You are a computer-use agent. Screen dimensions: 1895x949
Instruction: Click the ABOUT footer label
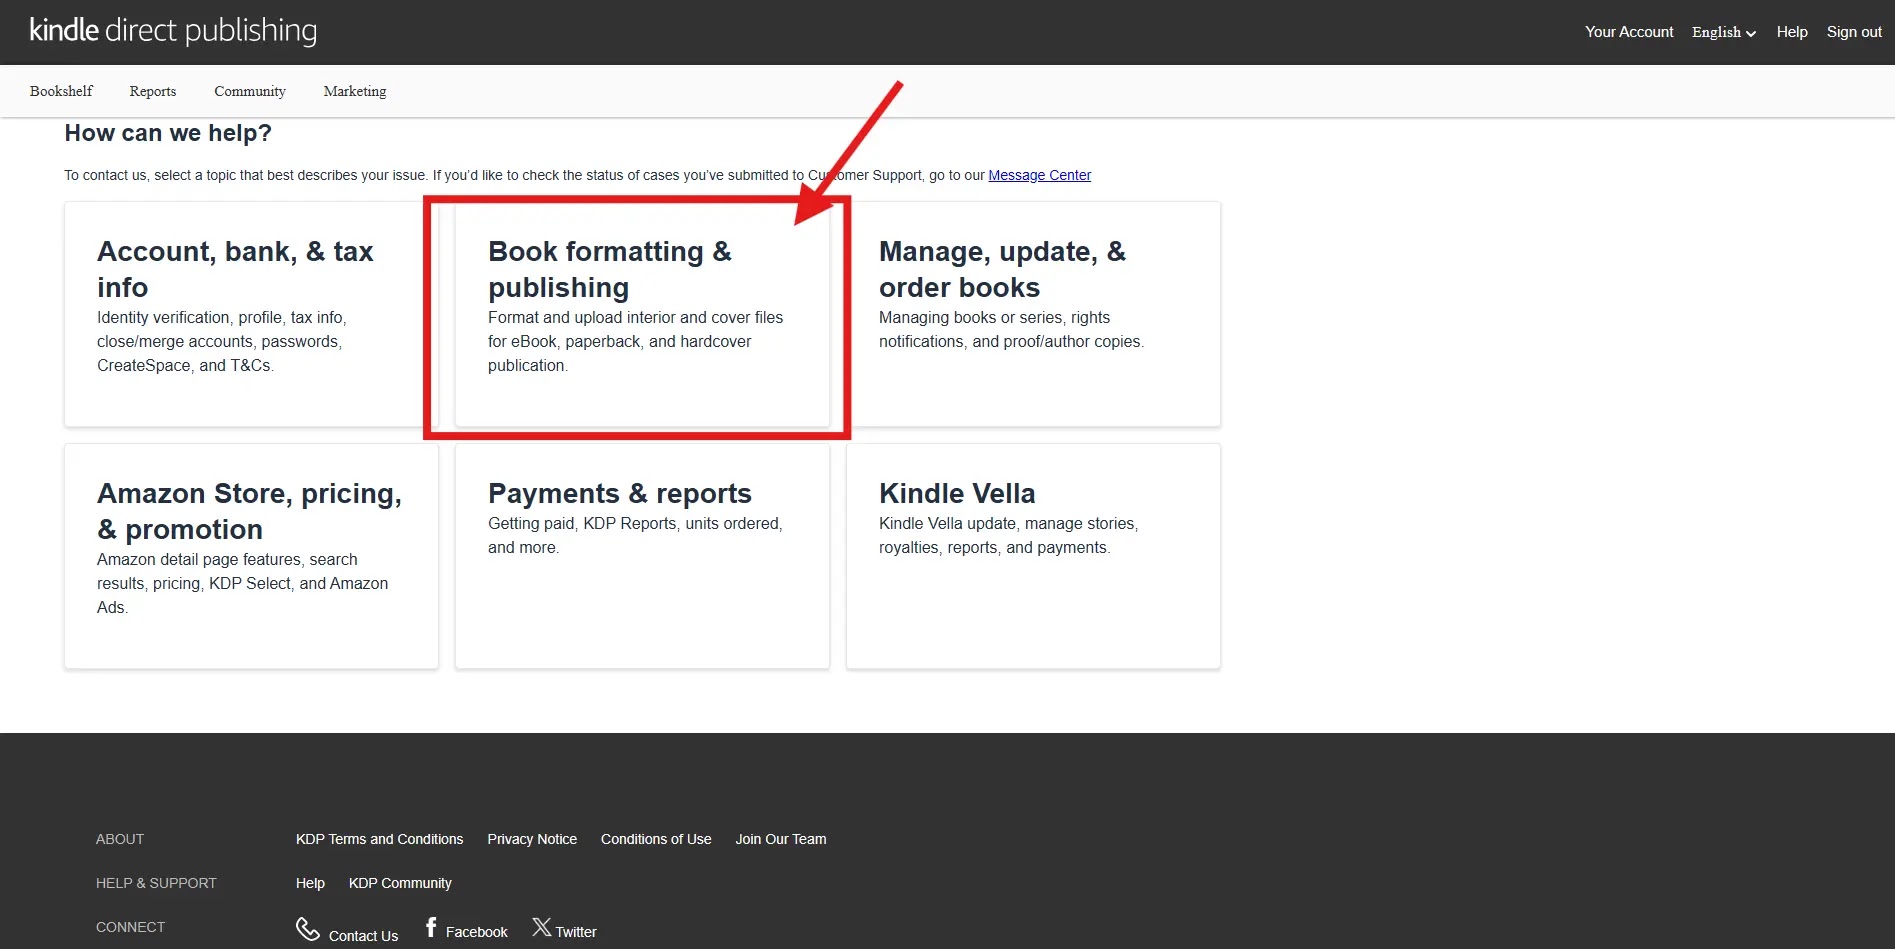tap(120, 839)
